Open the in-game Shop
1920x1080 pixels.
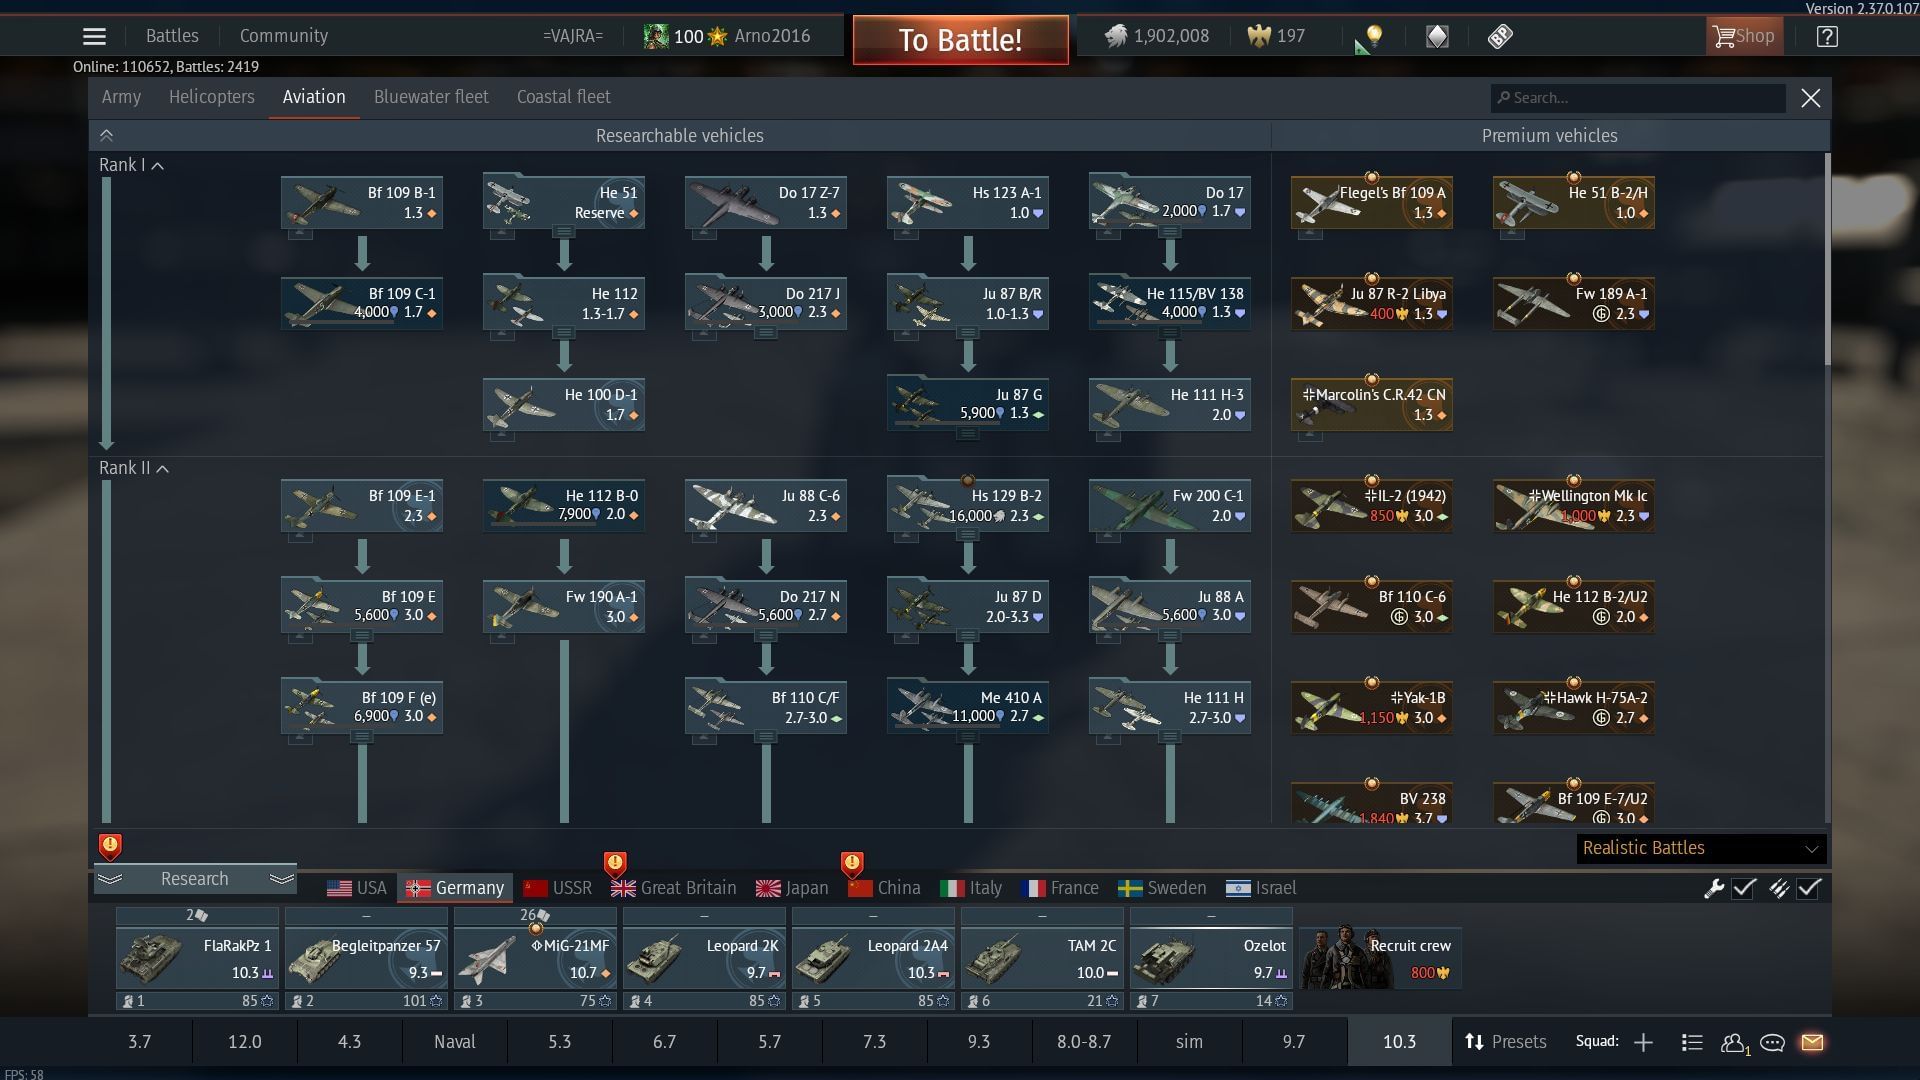(1744, 35)
